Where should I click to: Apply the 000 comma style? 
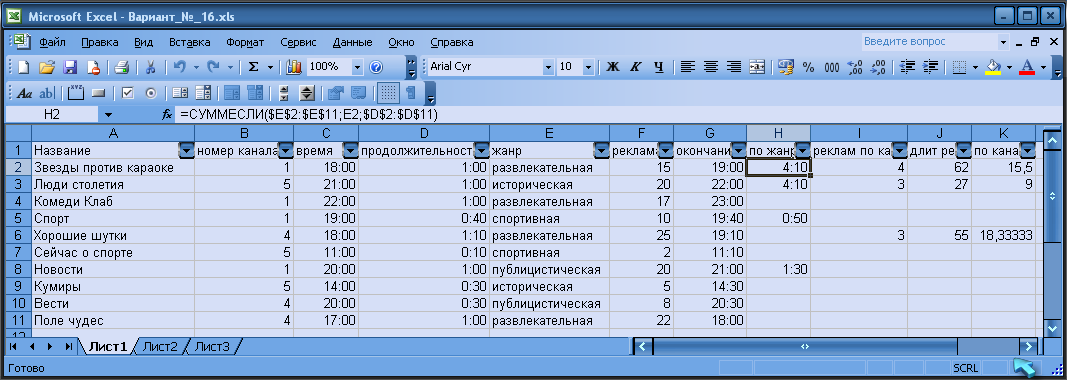(x=832, y=67)
